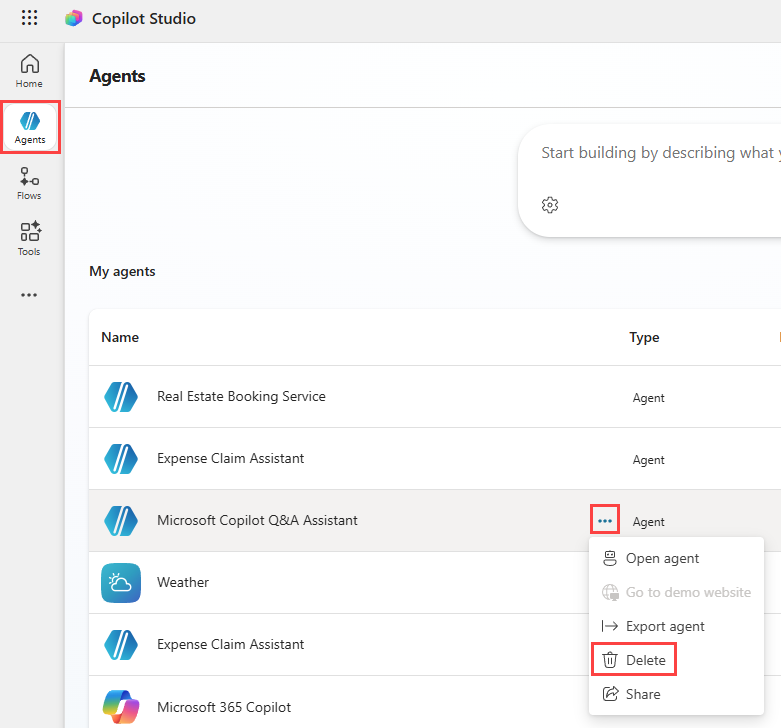Open Flows in the left navigation
Image resolution: width=781 pixels, height=728 pixels.
(29, 183)
